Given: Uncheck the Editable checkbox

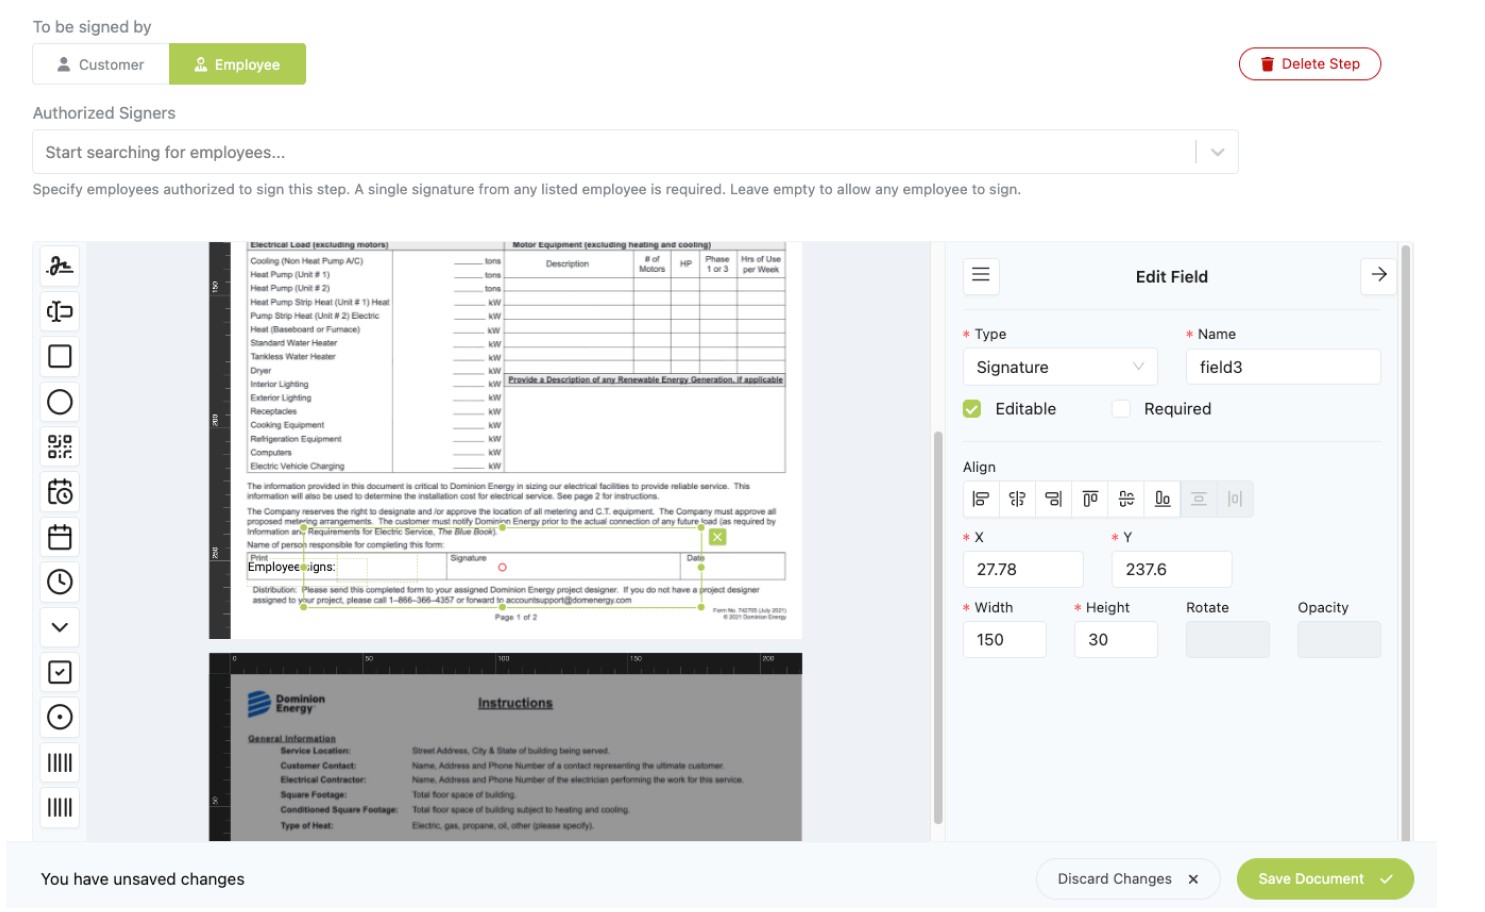Looking at the screenshot, I should [x=971, y=408].
